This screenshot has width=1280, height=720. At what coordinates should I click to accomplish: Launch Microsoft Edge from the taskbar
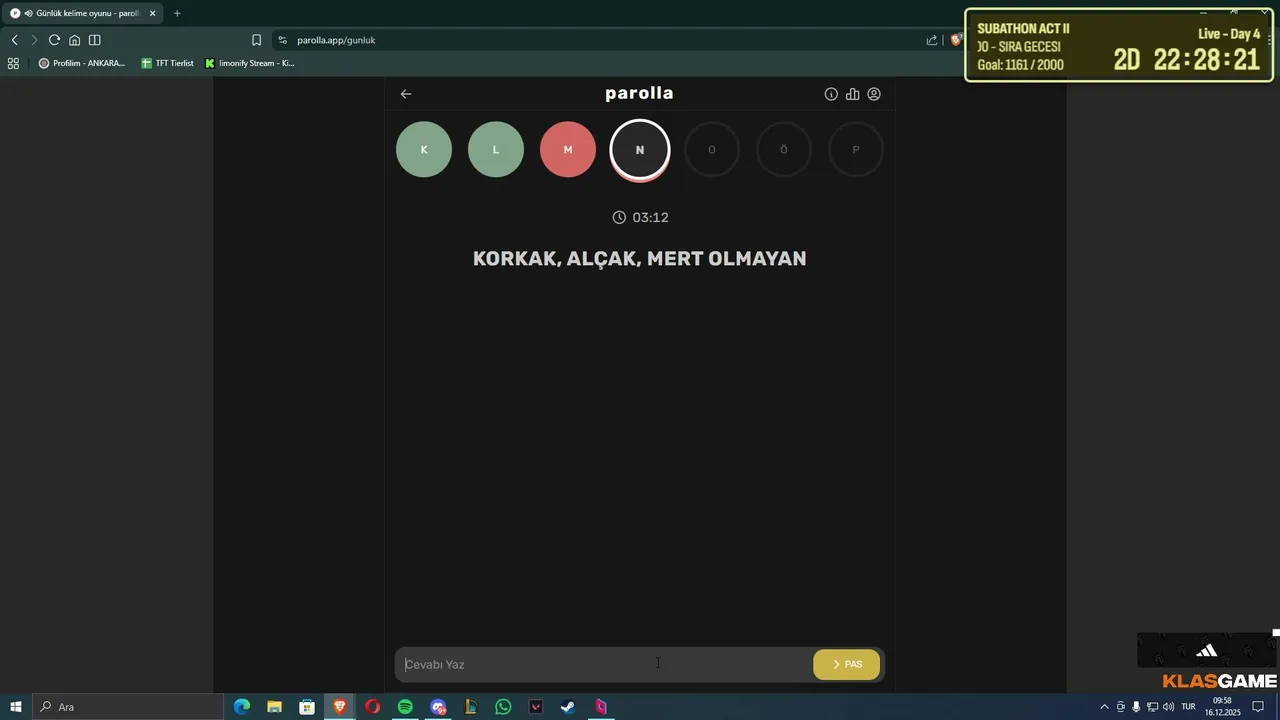(x=242, y=707)
